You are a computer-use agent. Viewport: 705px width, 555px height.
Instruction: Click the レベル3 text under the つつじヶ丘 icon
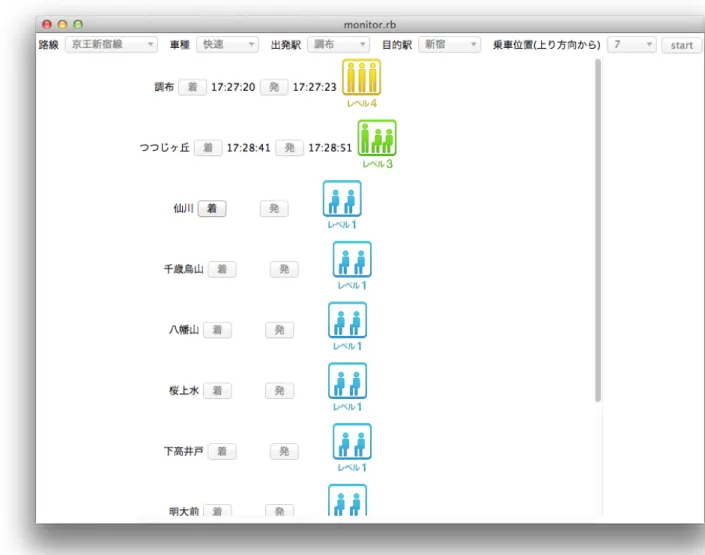point(377,164)
